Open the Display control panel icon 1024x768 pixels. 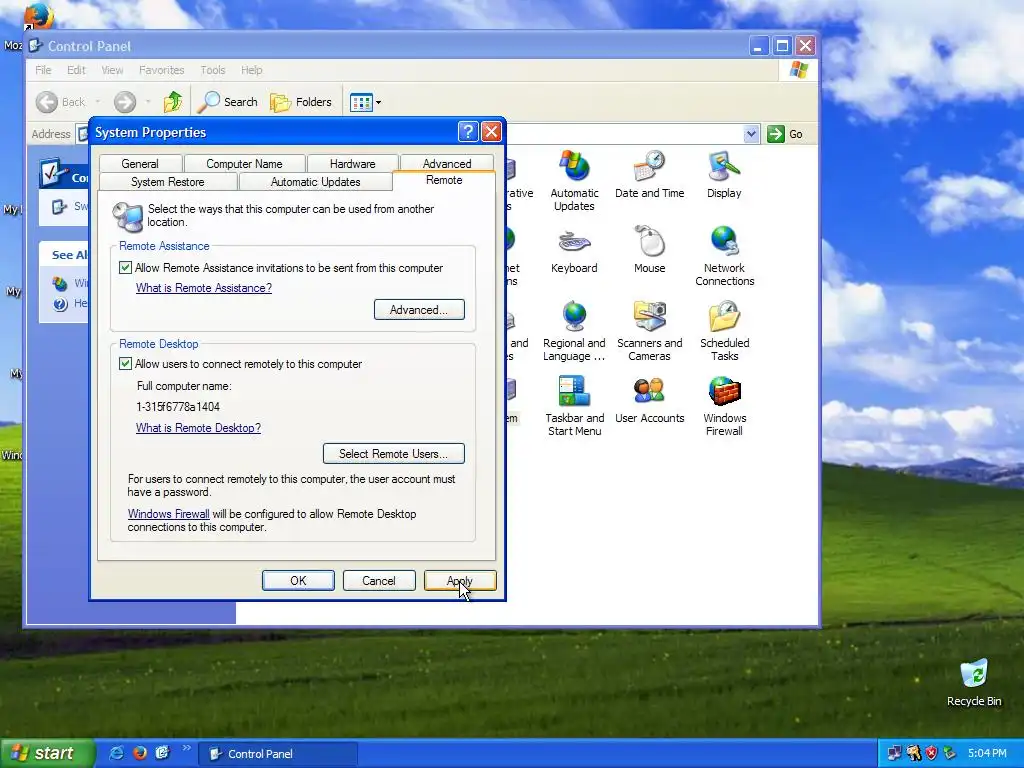724,175
